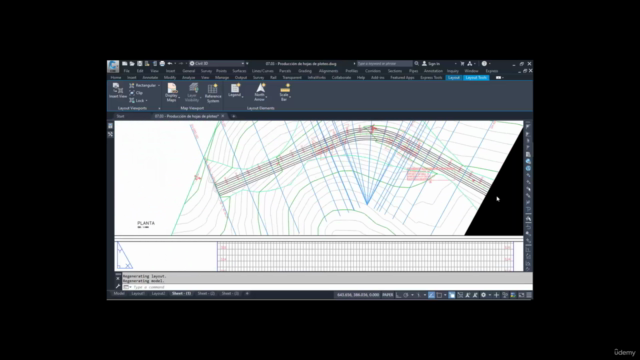
Task: Switch to the Layout Tools ribbon tab
Action: point(476,78)
